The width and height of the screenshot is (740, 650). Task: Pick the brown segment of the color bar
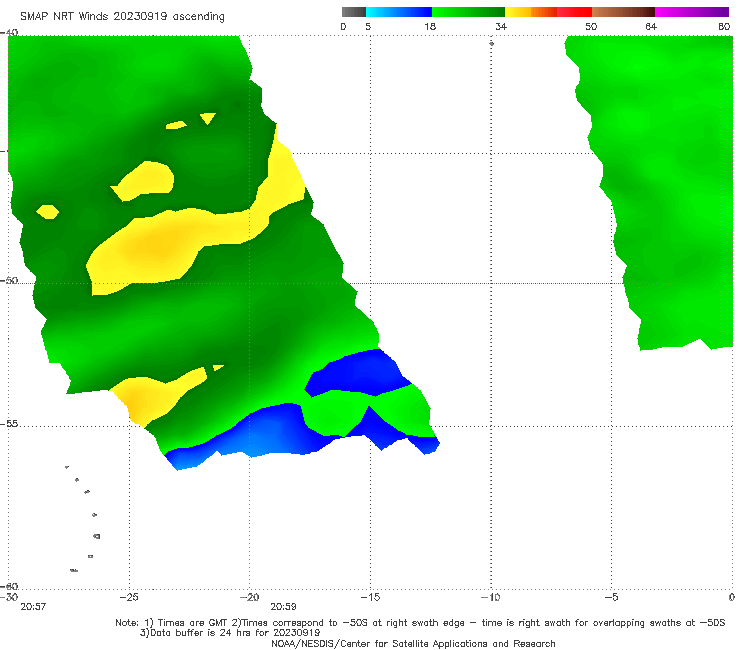tap(623, 12)
